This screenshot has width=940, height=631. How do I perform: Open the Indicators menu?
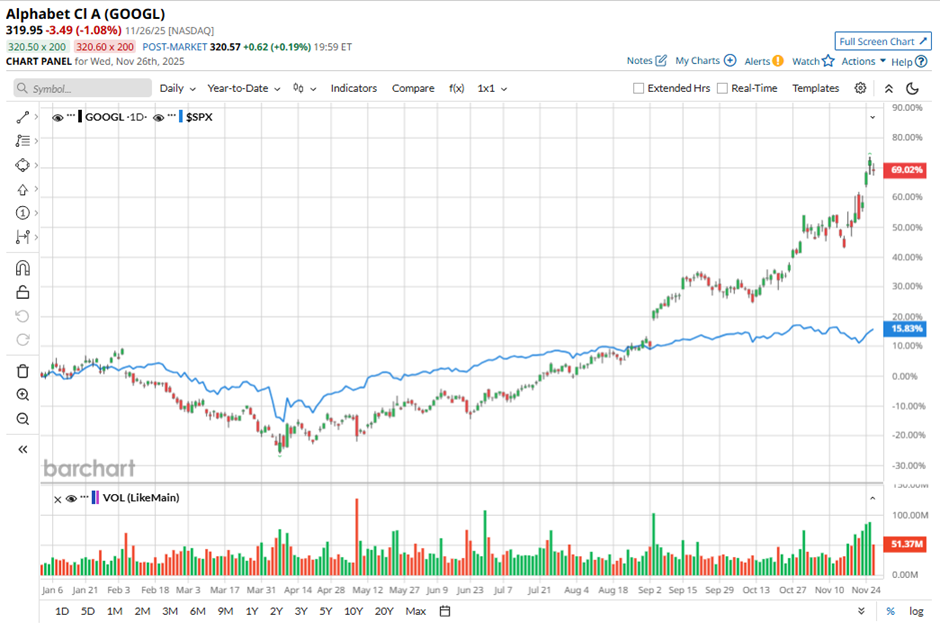point(353,88)
